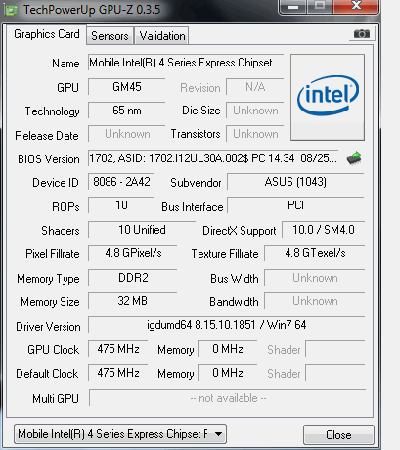Minimize the GPU-Z window

(x=293, y=7)
